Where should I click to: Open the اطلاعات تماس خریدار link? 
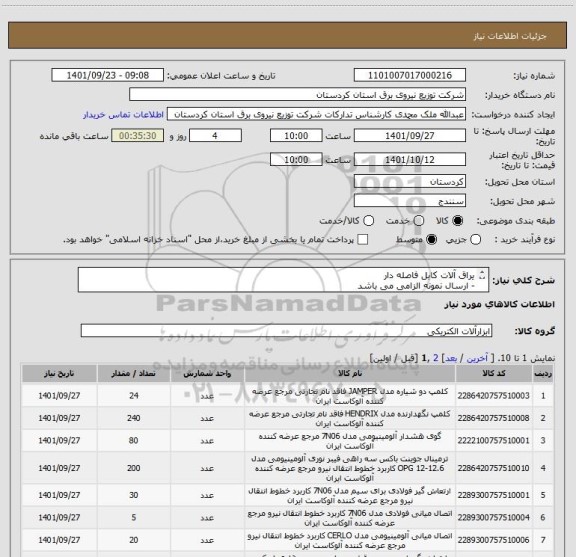click(x=123, y=115)
